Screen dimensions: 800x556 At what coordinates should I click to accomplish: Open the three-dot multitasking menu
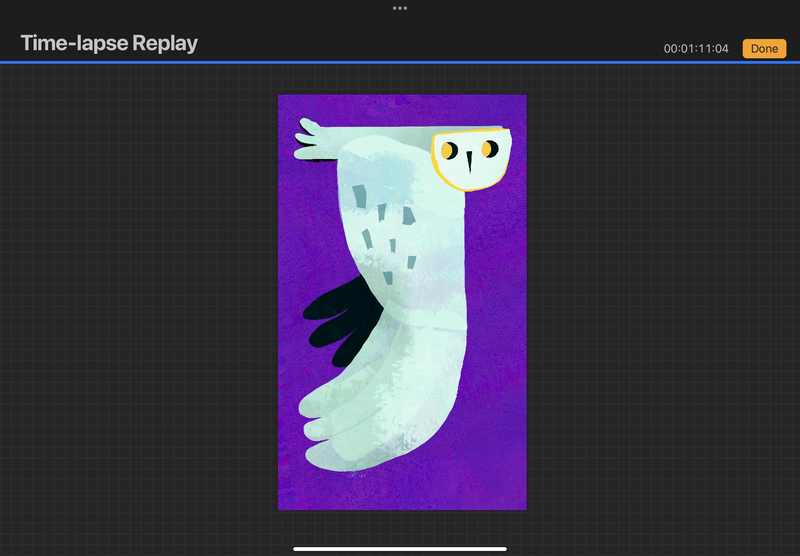400,8
